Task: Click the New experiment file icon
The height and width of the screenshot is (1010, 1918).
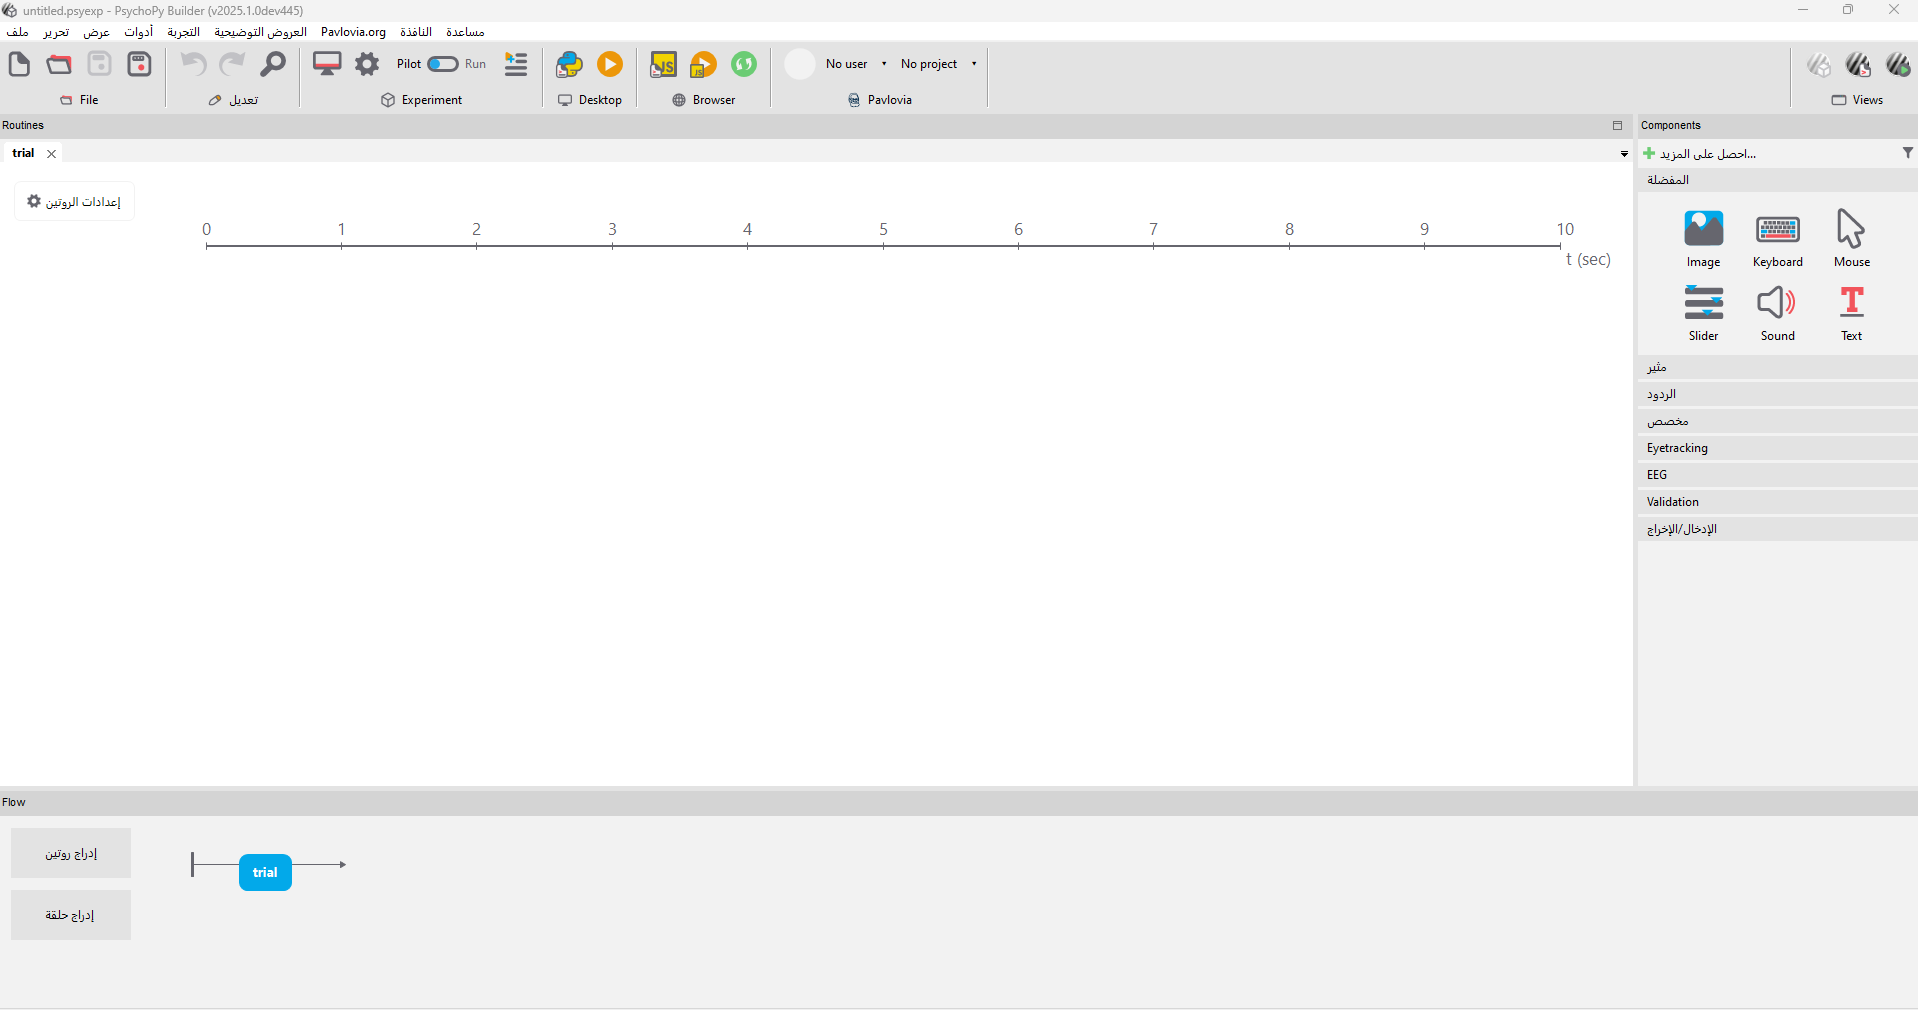Action: [x=19, y=65]
